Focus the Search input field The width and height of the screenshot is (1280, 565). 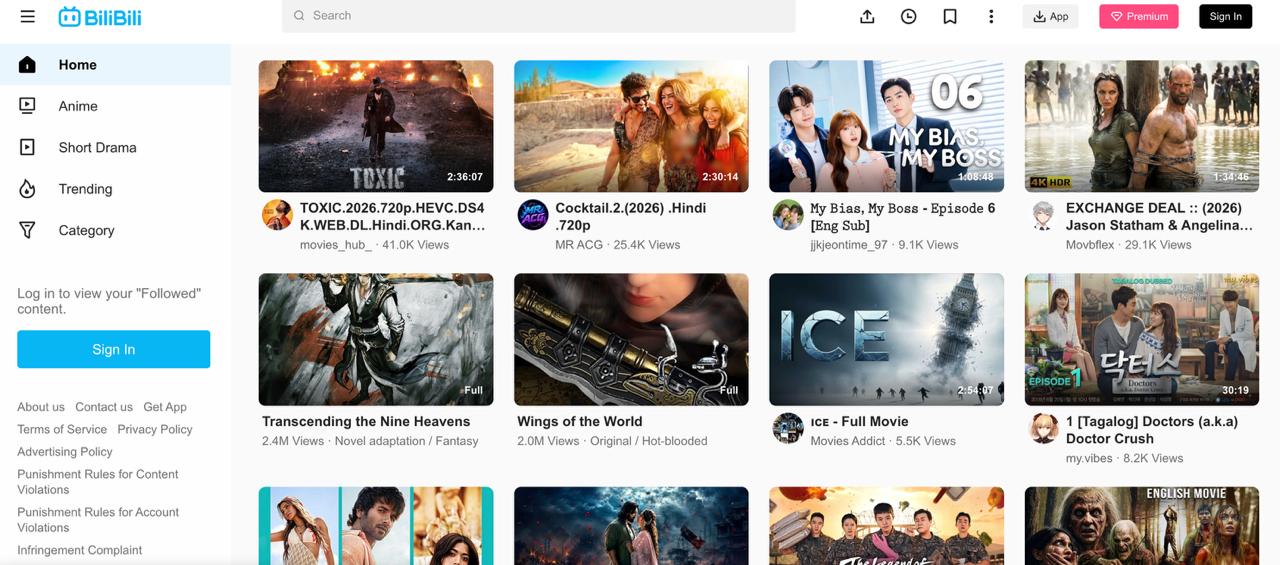pos(538,16)
